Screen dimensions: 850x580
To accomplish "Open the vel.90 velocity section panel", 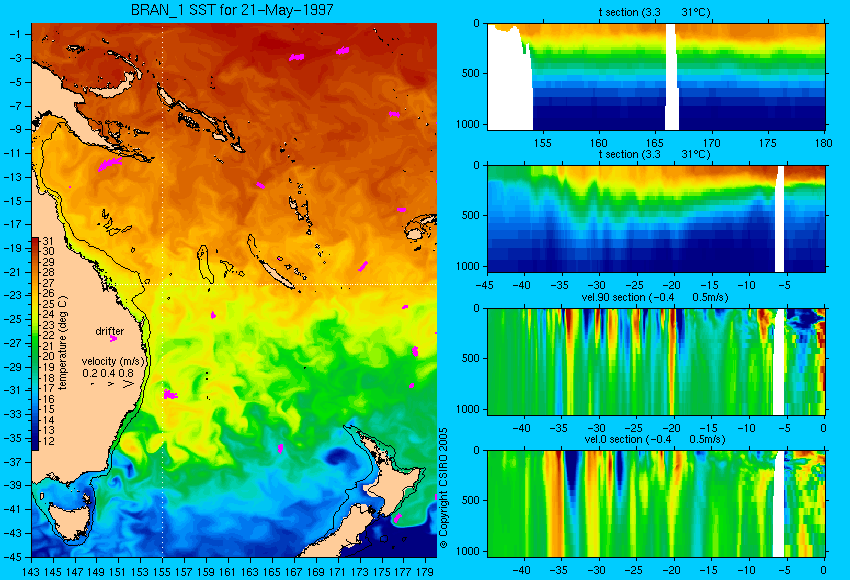I will click(656, 362).
